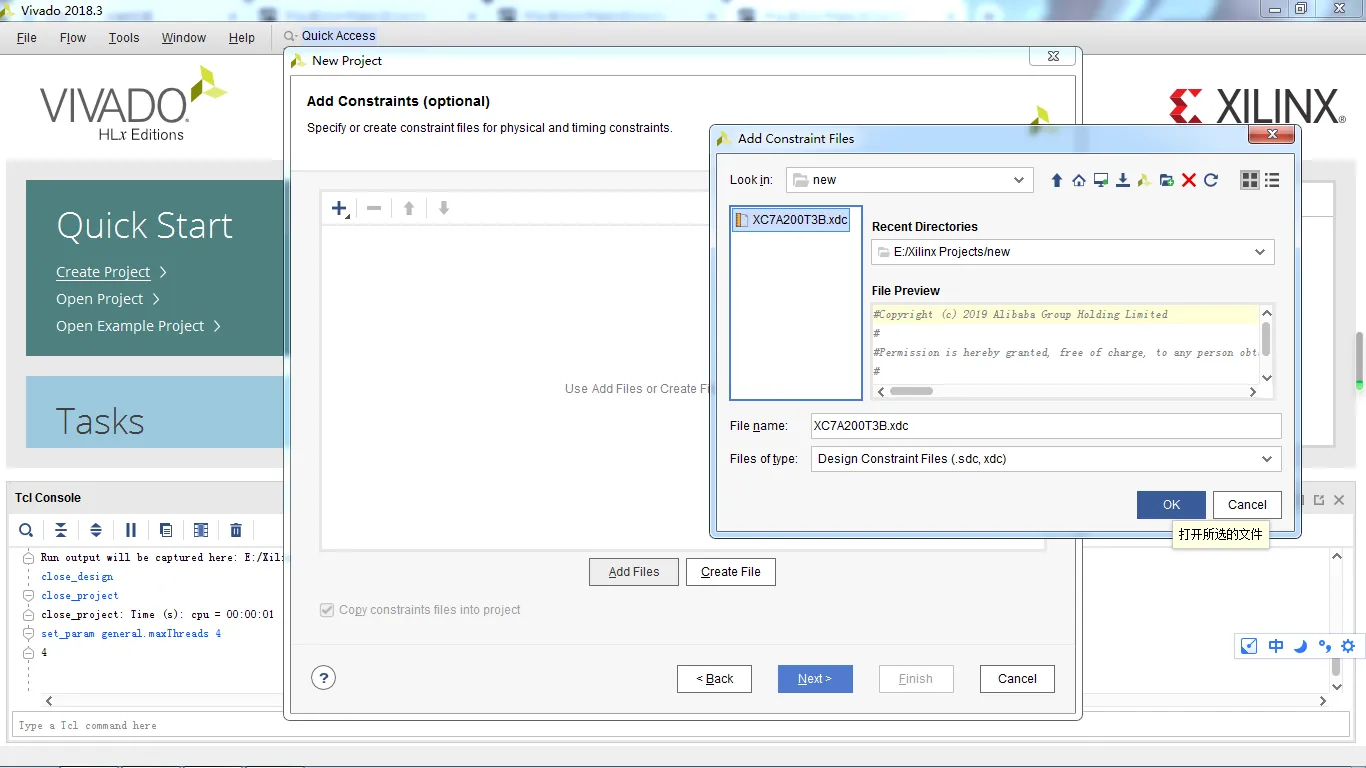
Task: Close the Tcl Console panel
Action: (1337, 499)
